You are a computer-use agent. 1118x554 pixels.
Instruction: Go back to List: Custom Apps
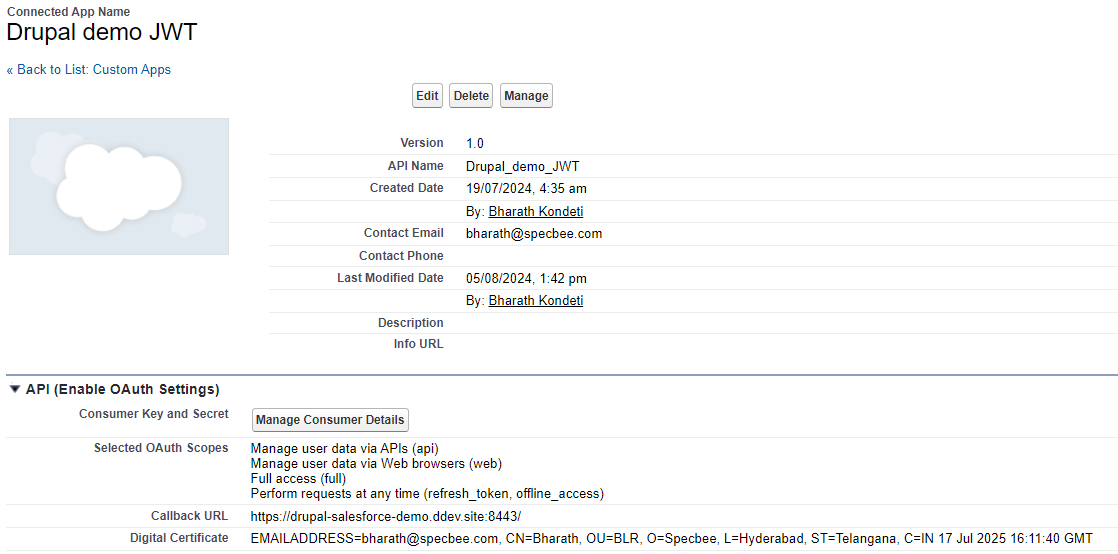tap(88, 70)
